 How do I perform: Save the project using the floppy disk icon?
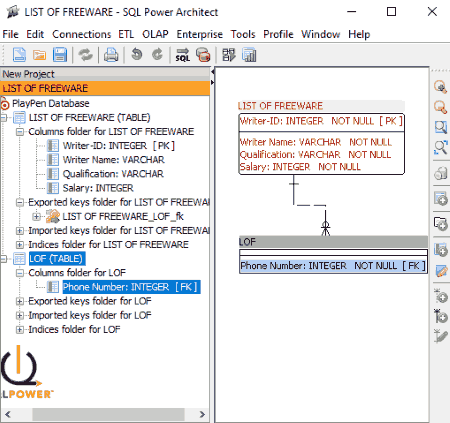60,55
